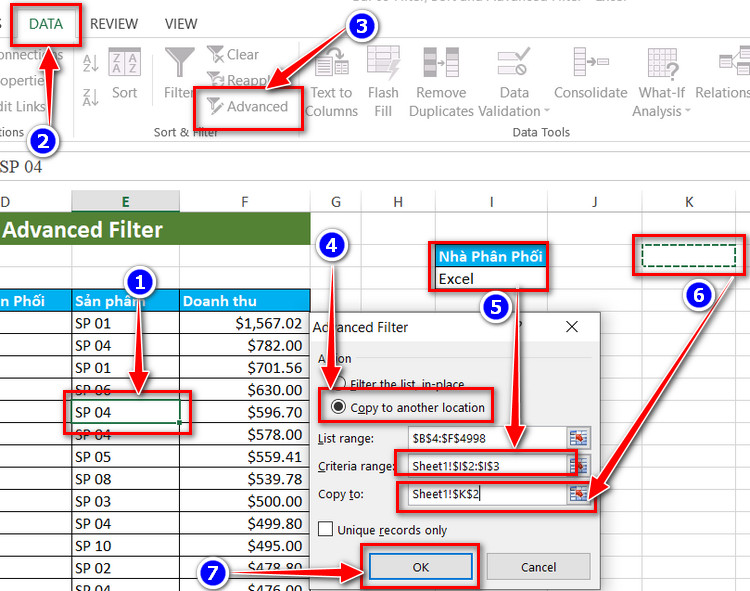Screen dimensions: 750x591
Task: Select the 'SP 08' product cell
Action: (125, 479)
